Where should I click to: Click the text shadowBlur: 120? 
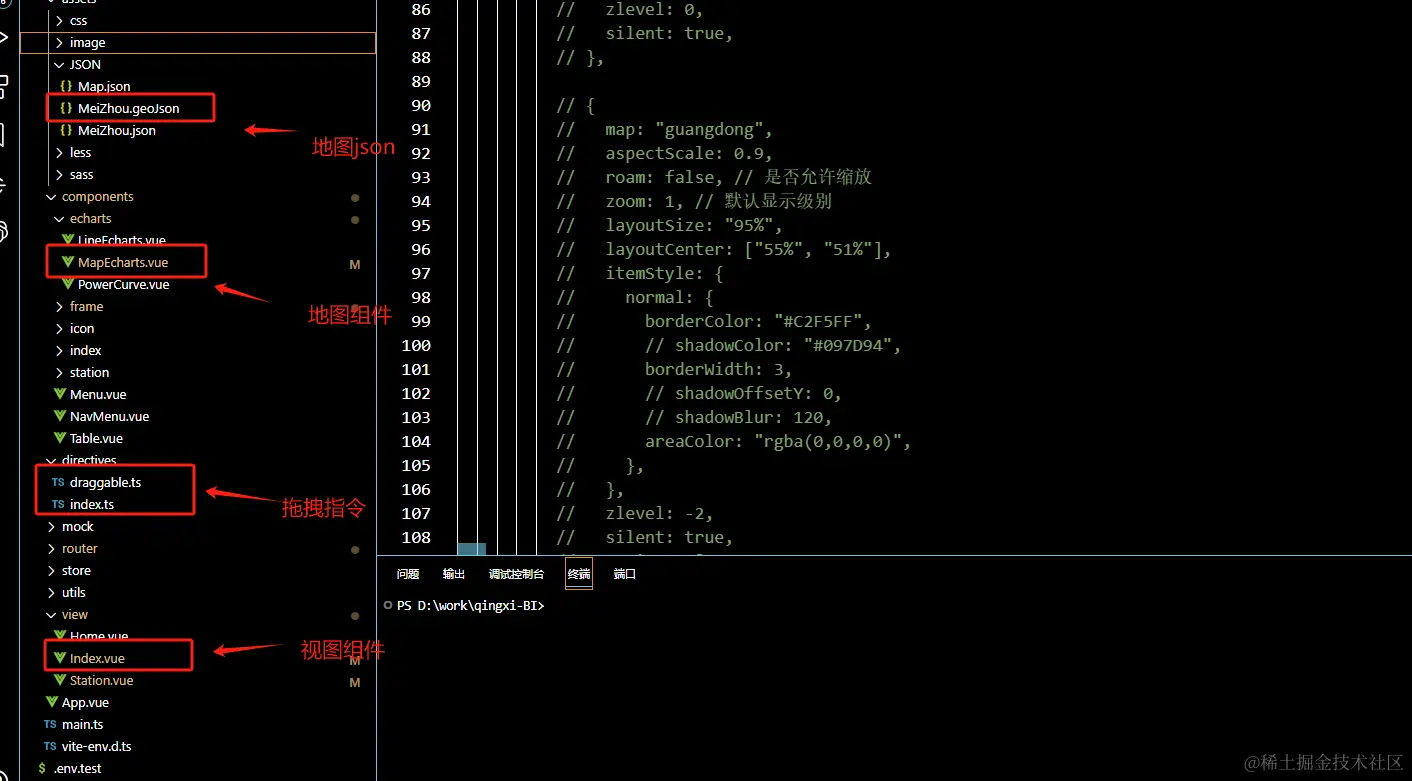[753, 418]
